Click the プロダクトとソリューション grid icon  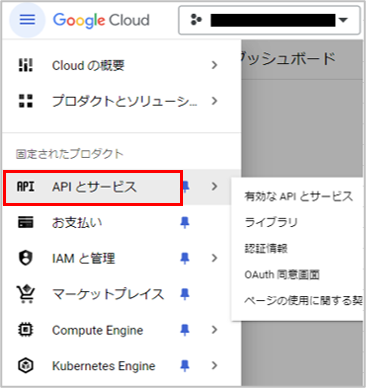coord(25,101)
